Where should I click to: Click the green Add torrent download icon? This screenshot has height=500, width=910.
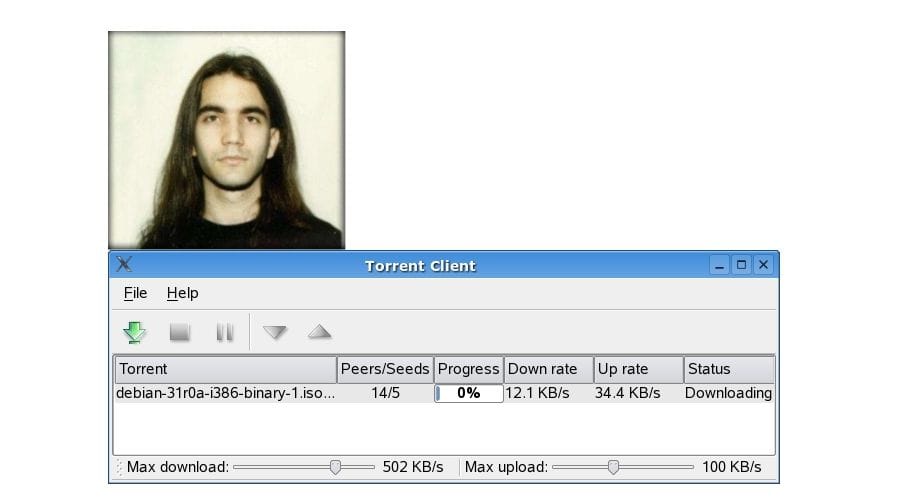point(135,332)
